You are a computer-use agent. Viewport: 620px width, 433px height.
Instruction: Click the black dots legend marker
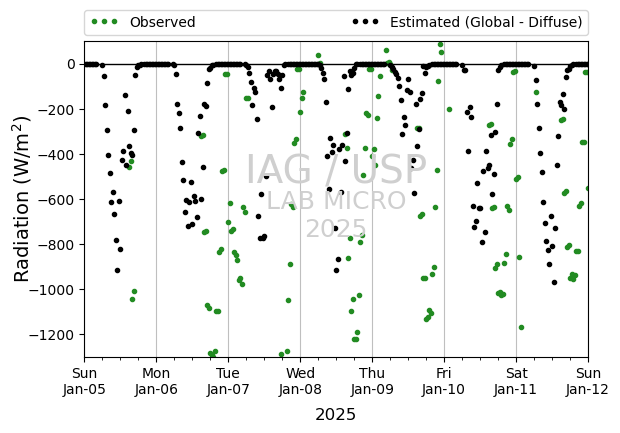(x=365, y=22)
